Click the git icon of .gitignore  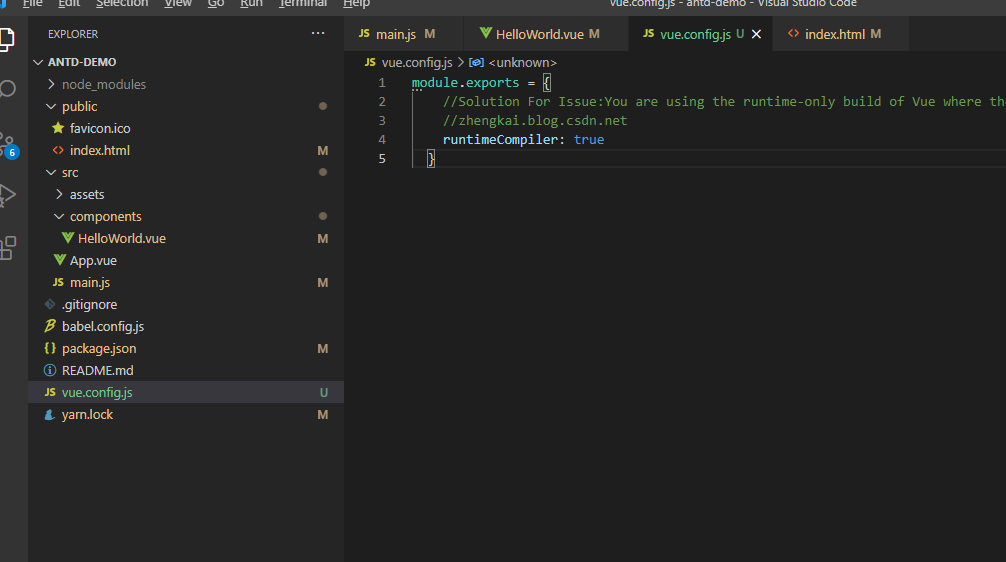click(x=49, y=304)
